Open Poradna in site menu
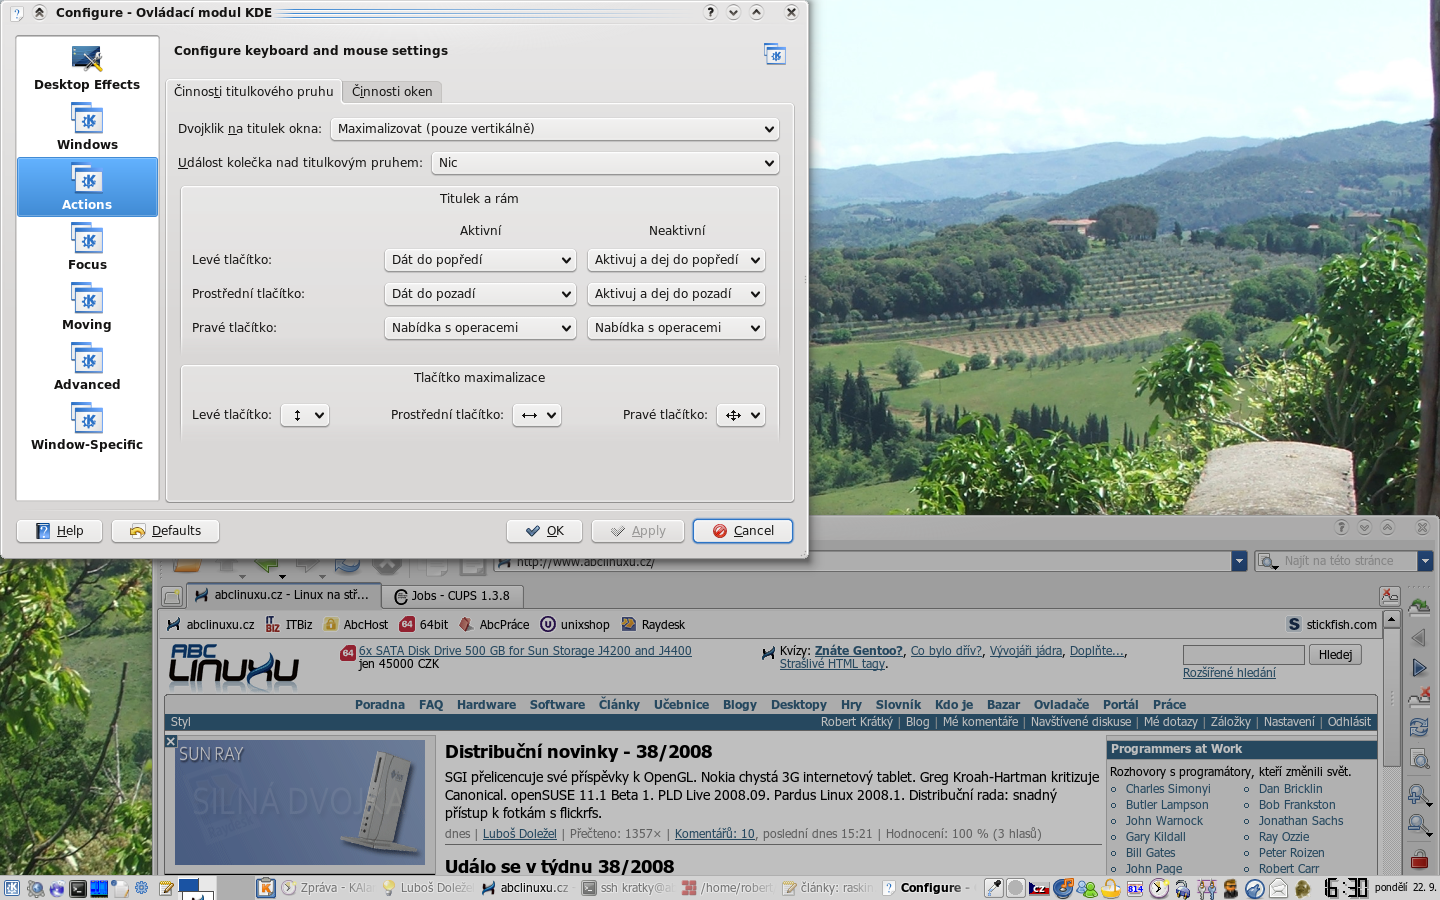This screenshot has width=1440, height=900. (x=380, y=705)
